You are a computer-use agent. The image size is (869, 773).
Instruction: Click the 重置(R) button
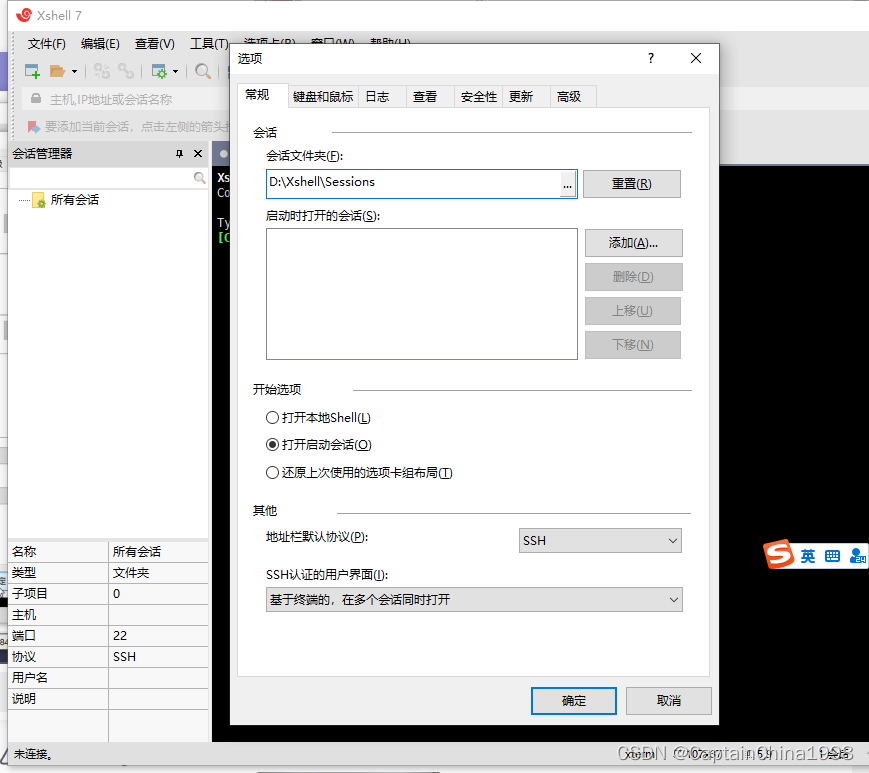coord(632,183)
